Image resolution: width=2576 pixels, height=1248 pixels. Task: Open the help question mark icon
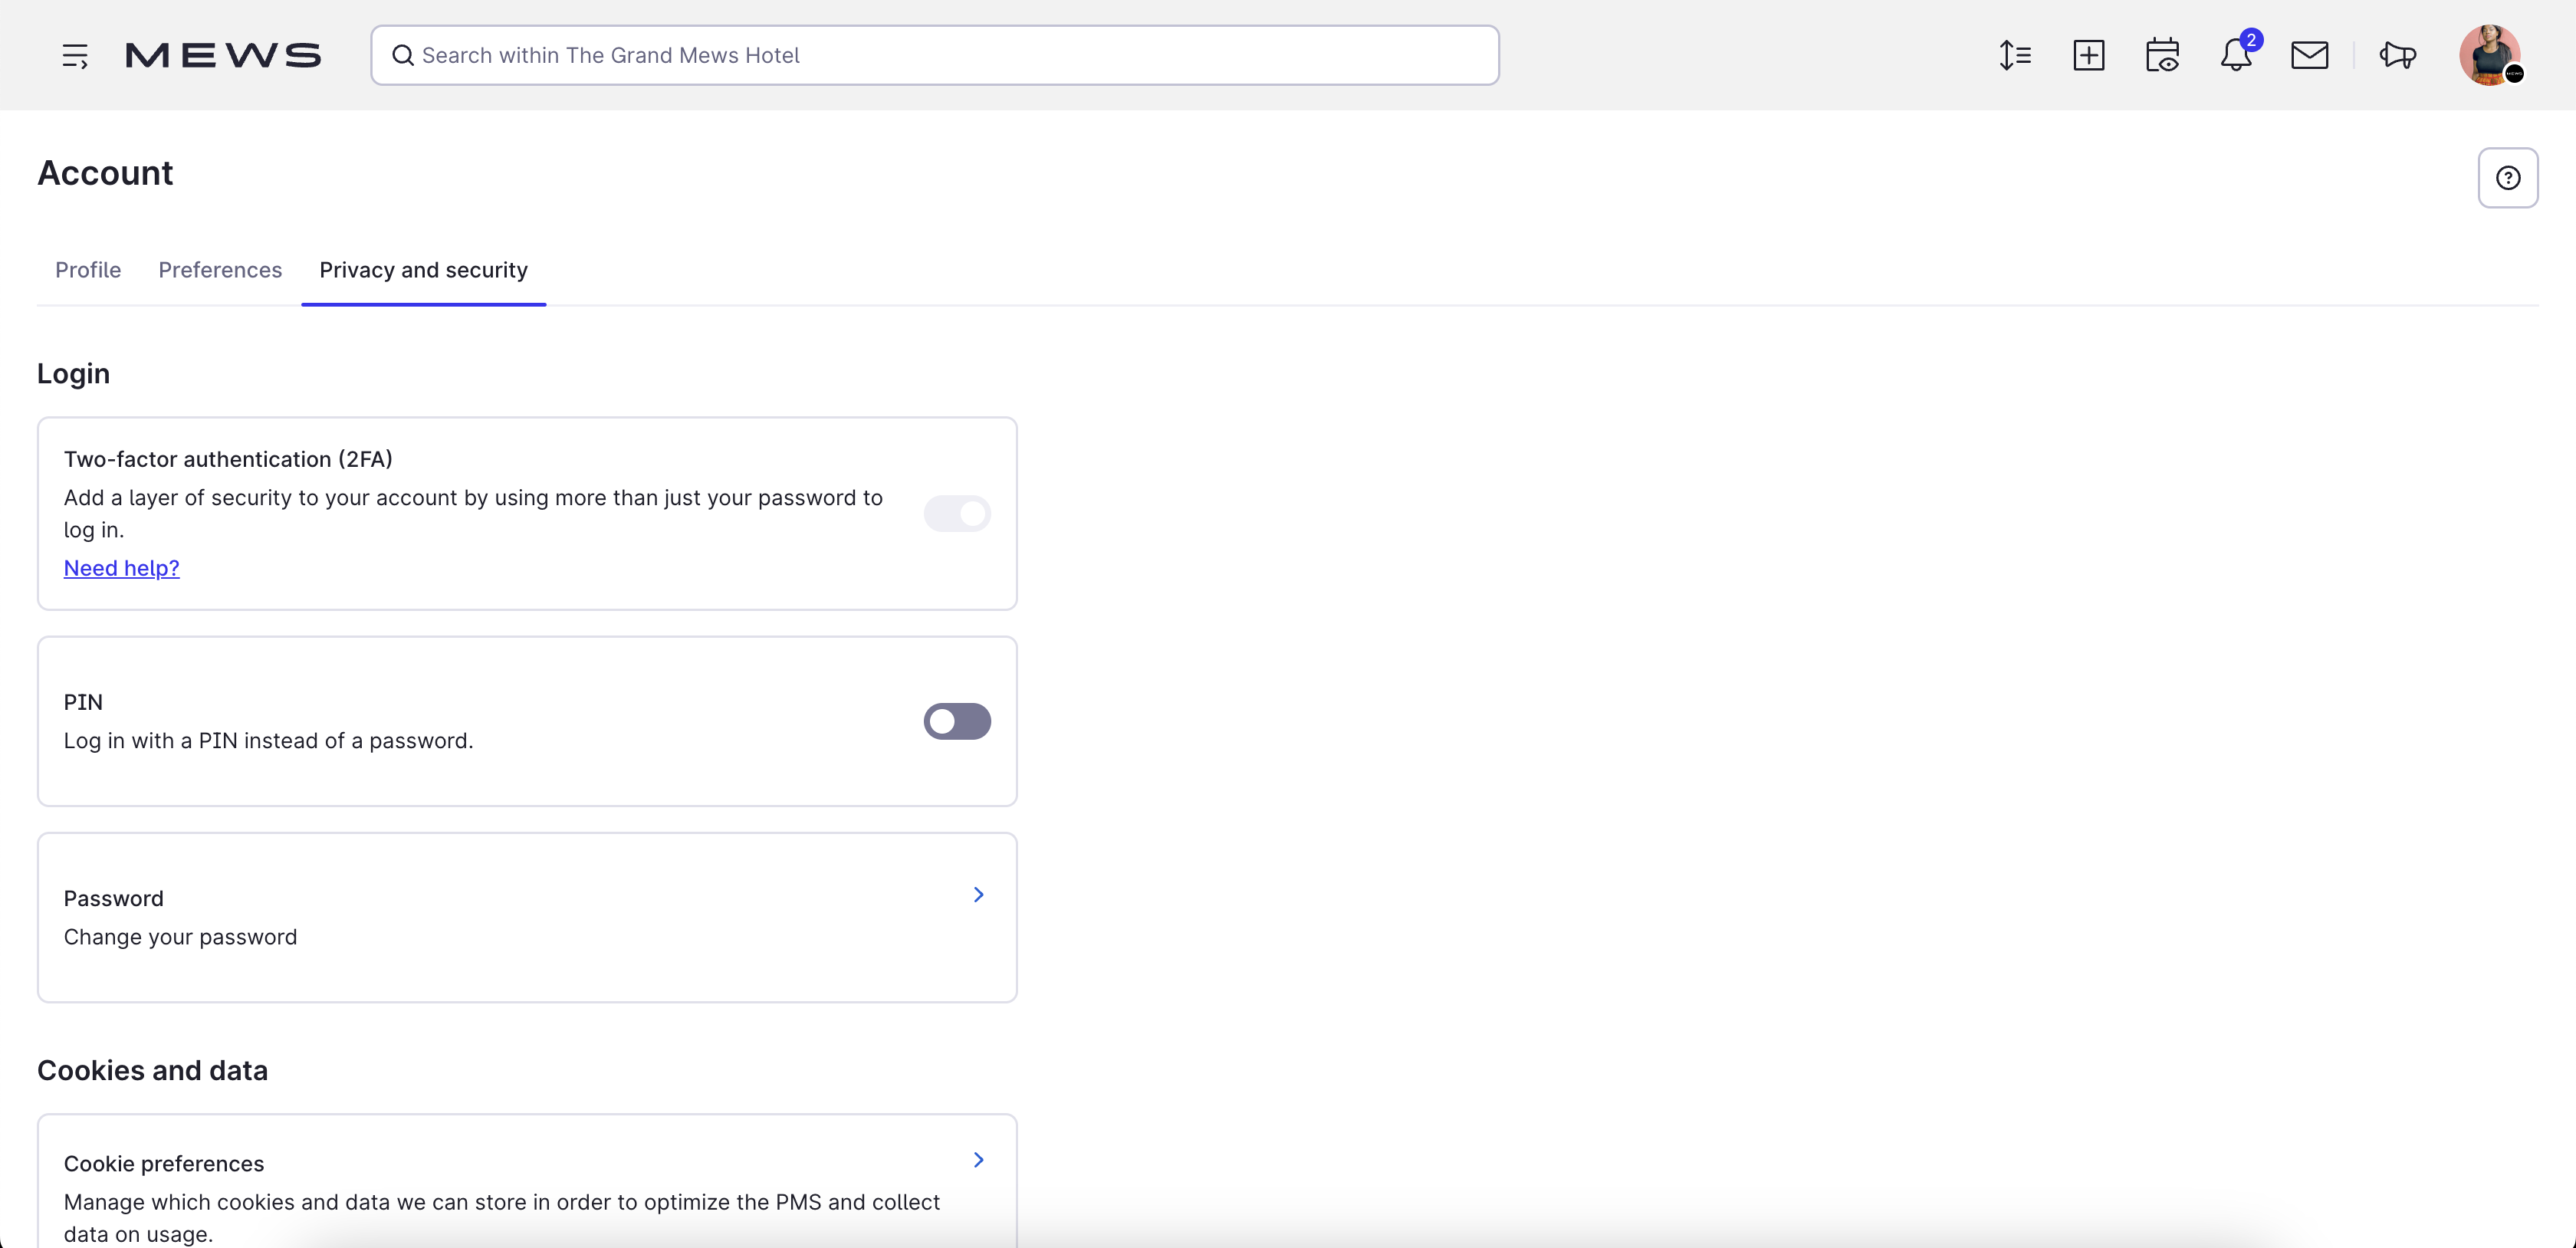[2508, 177]
